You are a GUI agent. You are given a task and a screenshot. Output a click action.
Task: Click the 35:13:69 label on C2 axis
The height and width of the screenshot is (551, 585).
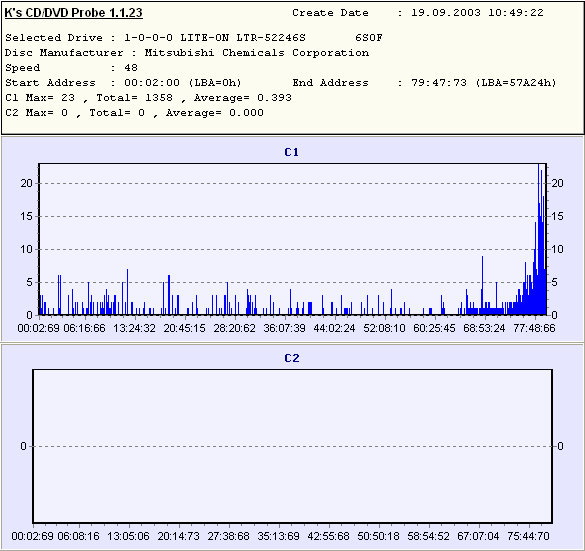[x=278, y=536]
